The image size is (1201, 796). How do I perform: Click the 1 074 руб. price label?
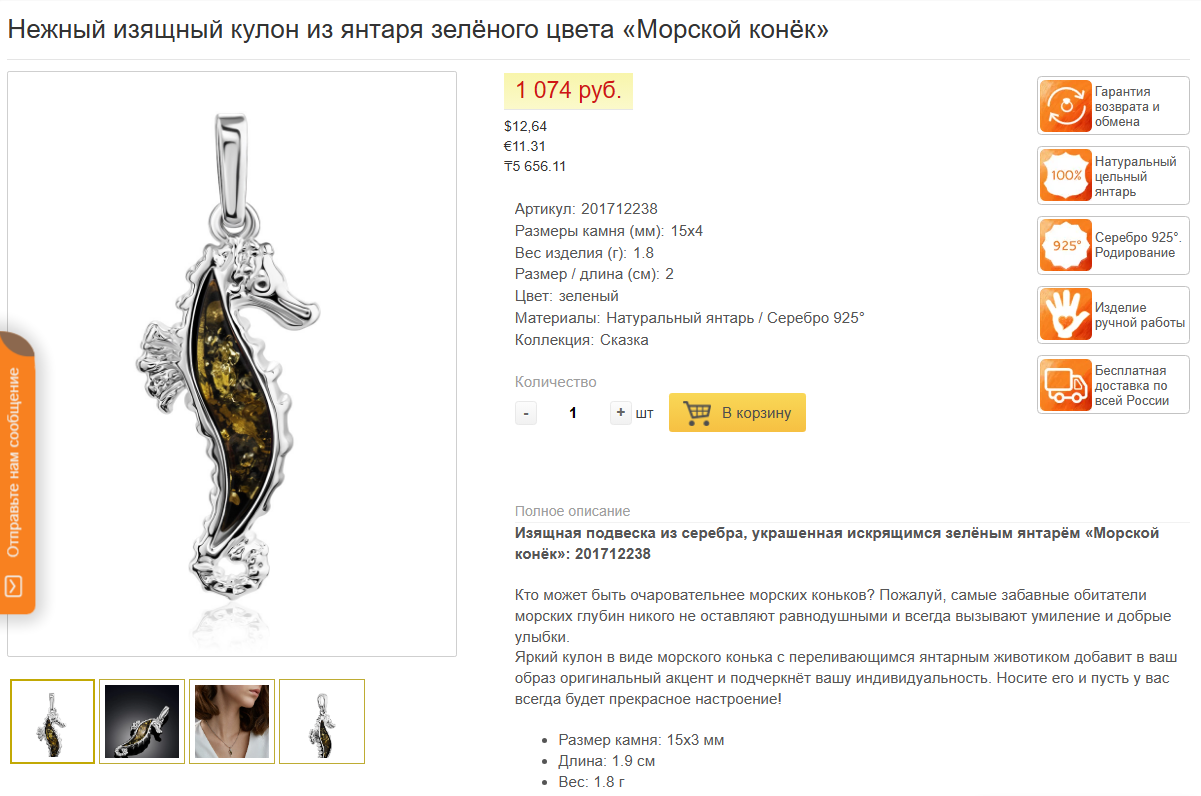pos(568,91)
